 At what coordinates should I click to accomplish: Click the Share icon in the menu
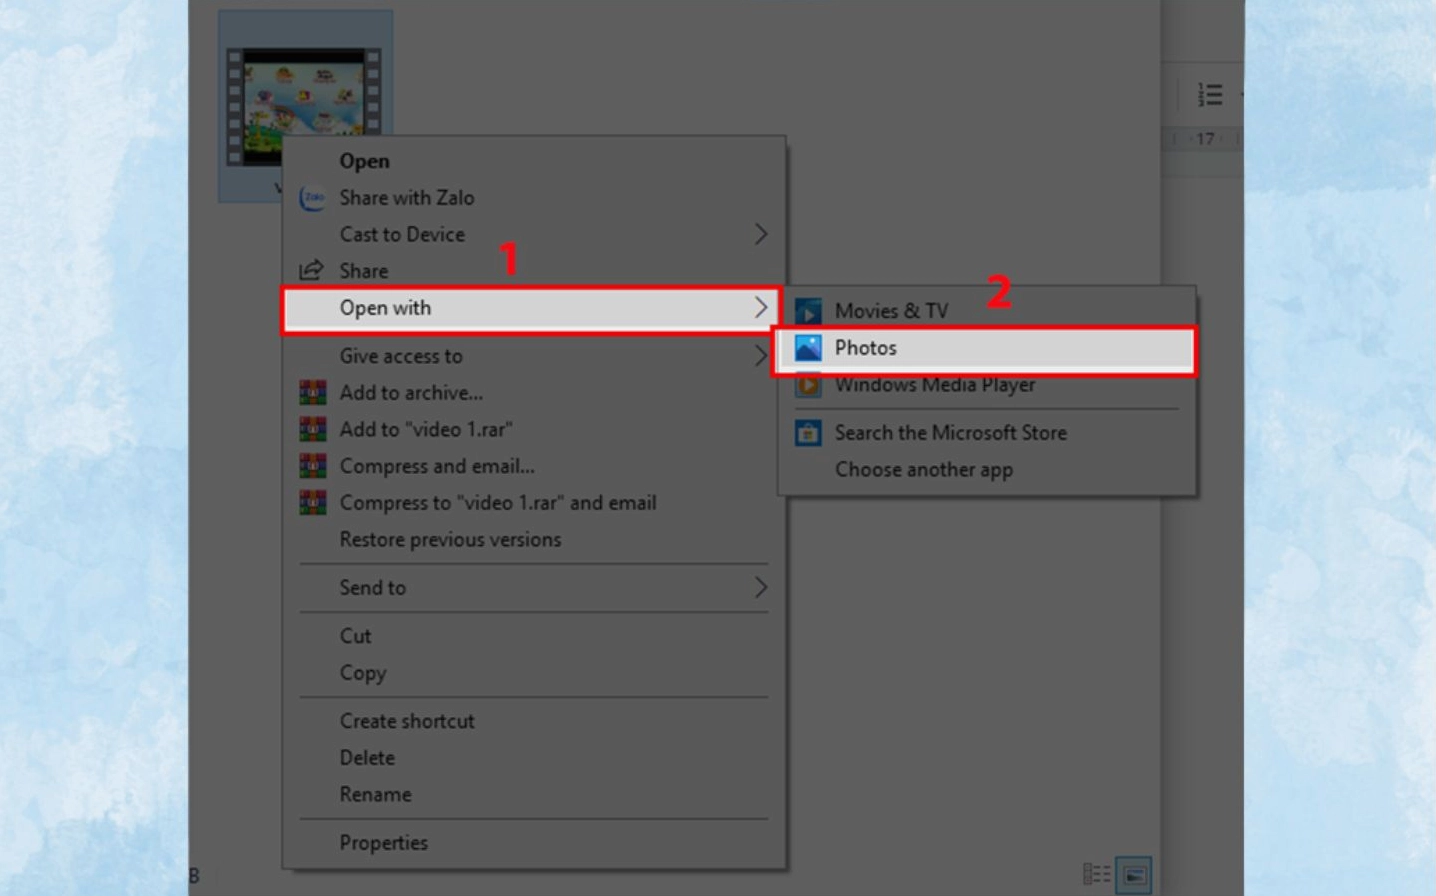pos(312,270)
